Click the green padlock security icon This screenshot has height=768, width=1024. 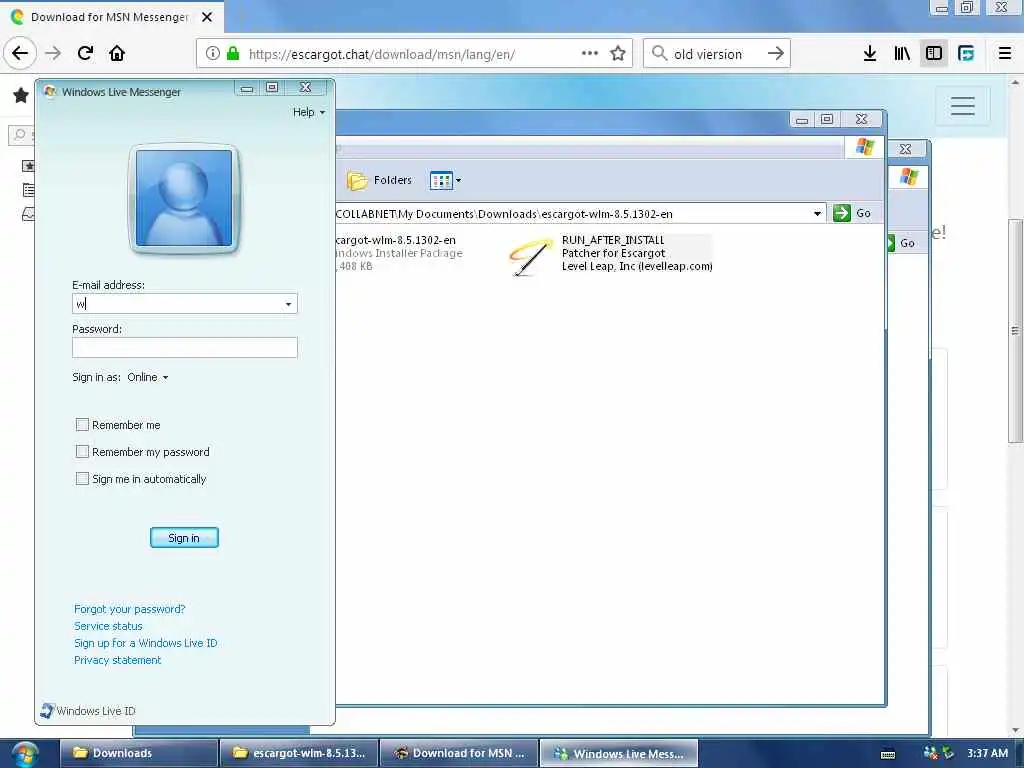pos(232,54)
